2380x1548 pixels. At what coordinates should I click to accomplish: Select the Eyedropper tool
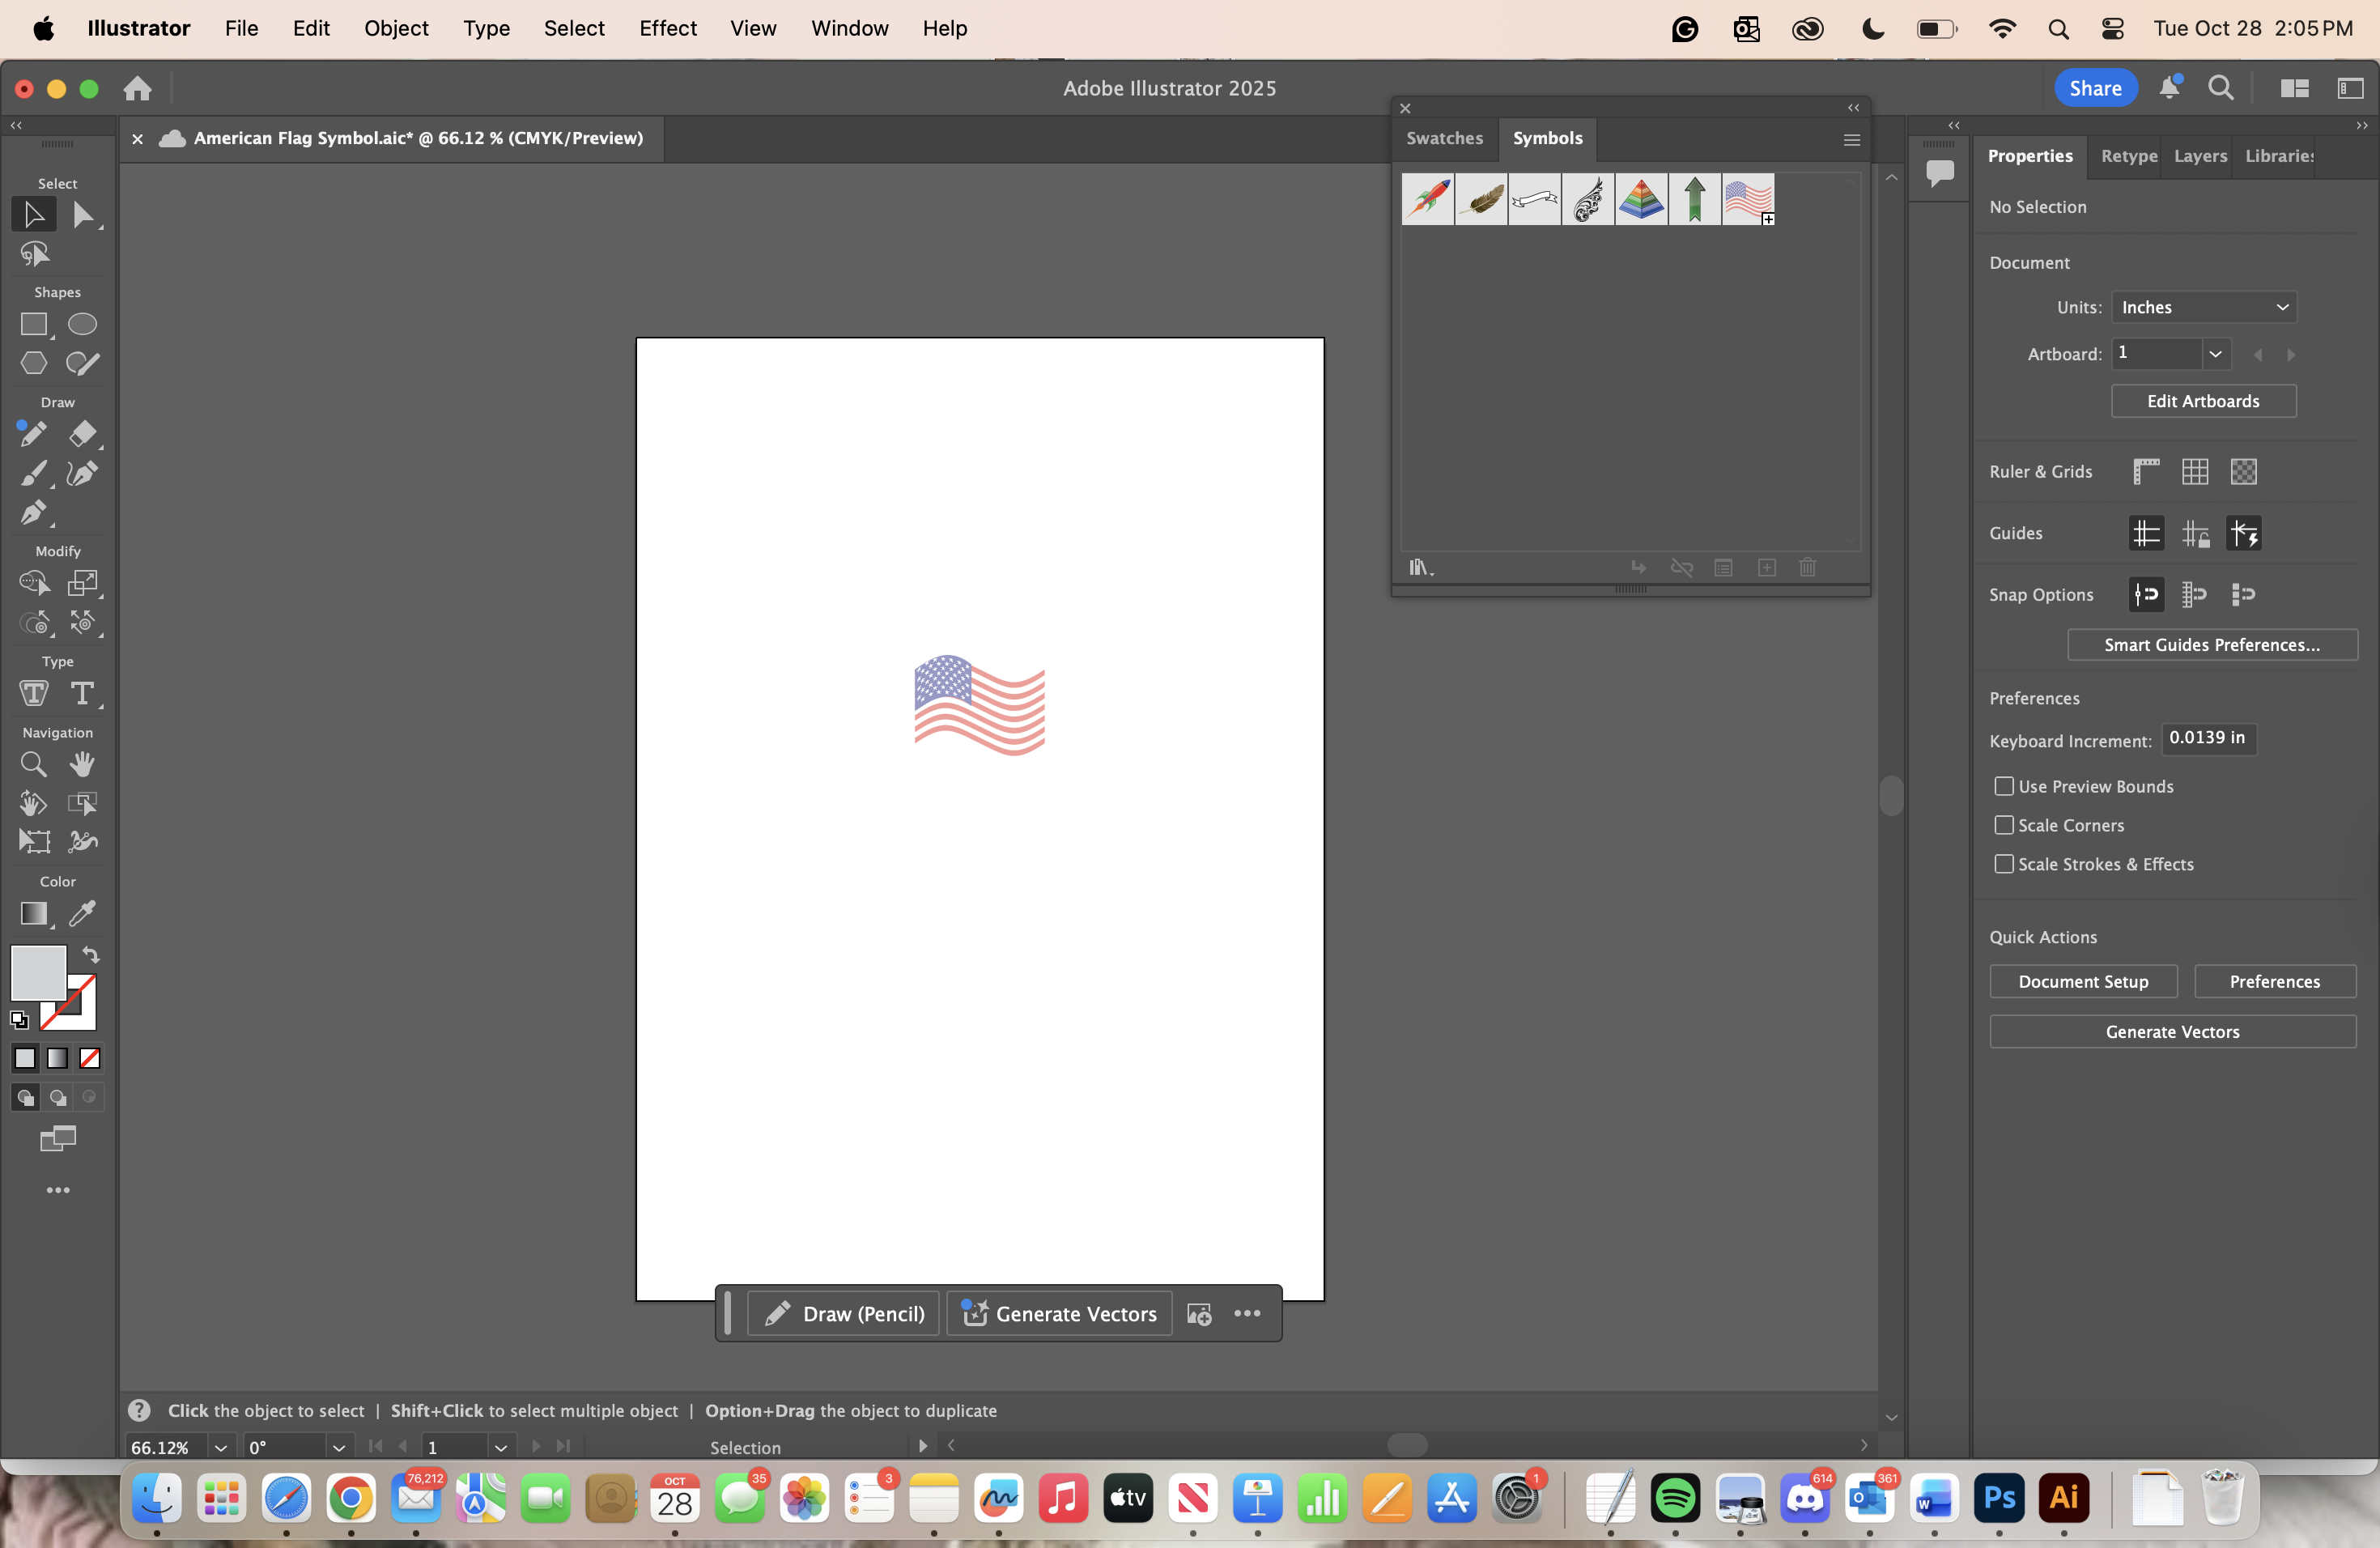(x=83, y=913)
